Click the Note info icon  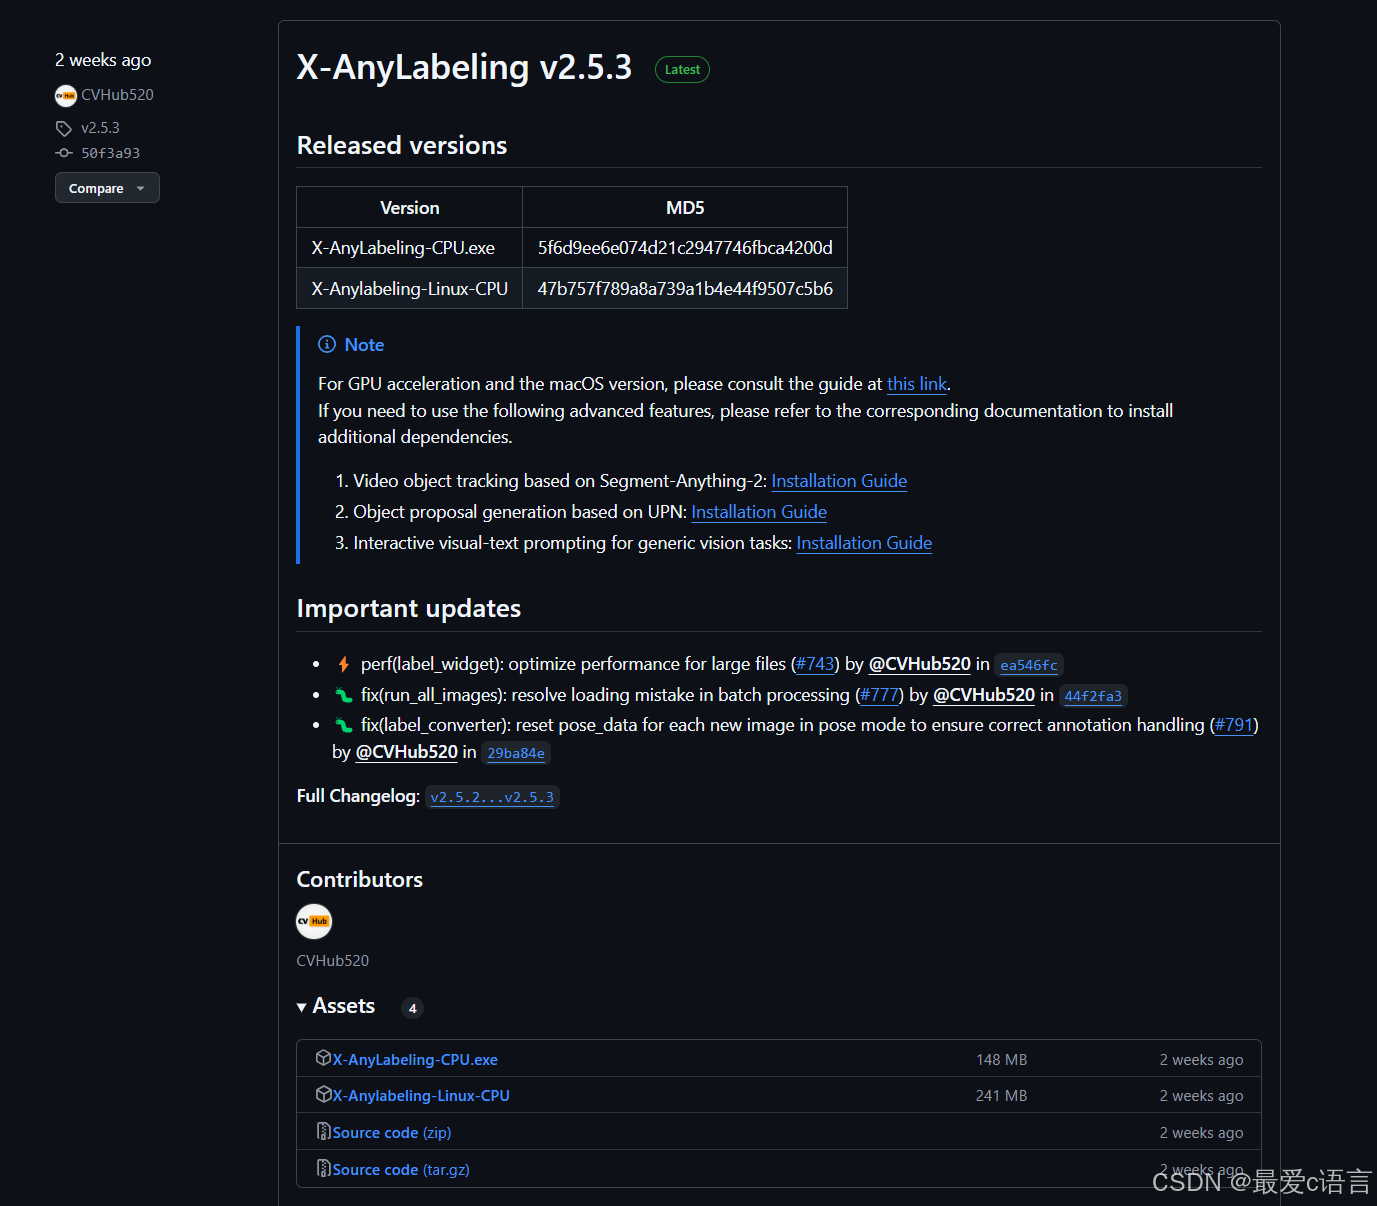(x=327, y=344)
